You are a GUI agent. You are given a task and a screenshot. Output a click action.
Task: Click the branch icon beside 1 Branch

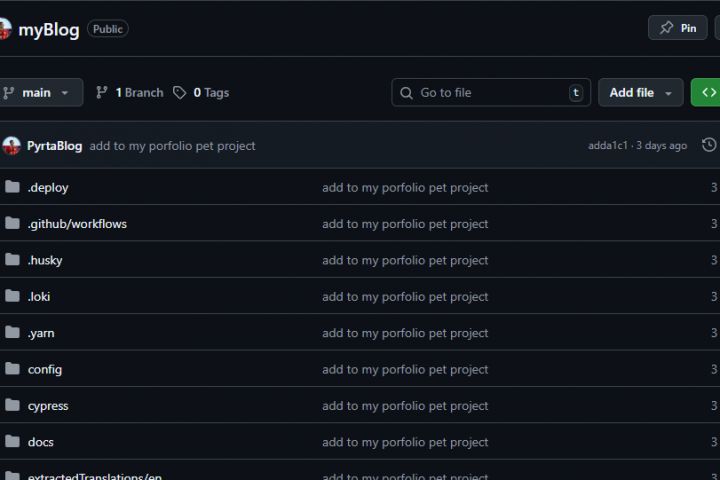tap(102, 92)
